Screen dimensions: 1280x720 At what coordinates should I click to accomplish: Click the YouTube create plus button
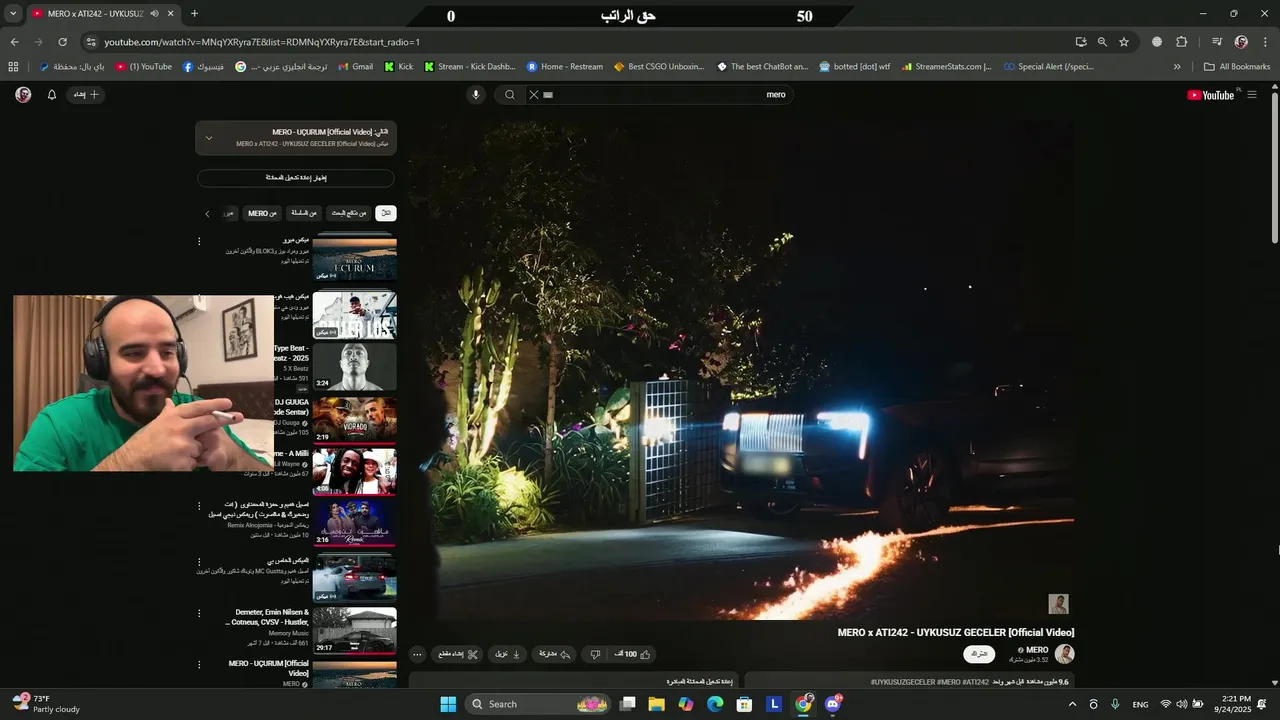point(87,95)
